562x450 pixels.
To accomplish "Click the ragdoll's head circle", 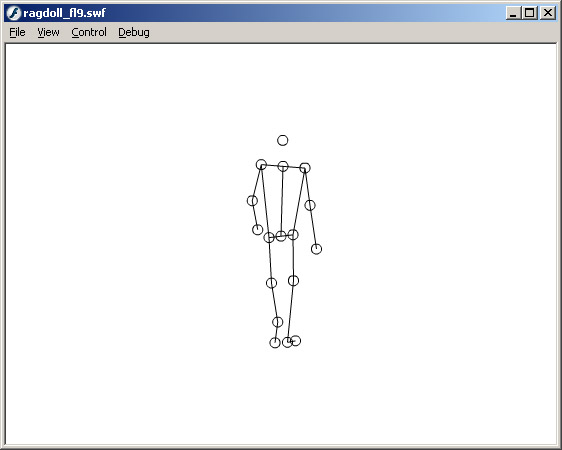I will pos(282,140).
